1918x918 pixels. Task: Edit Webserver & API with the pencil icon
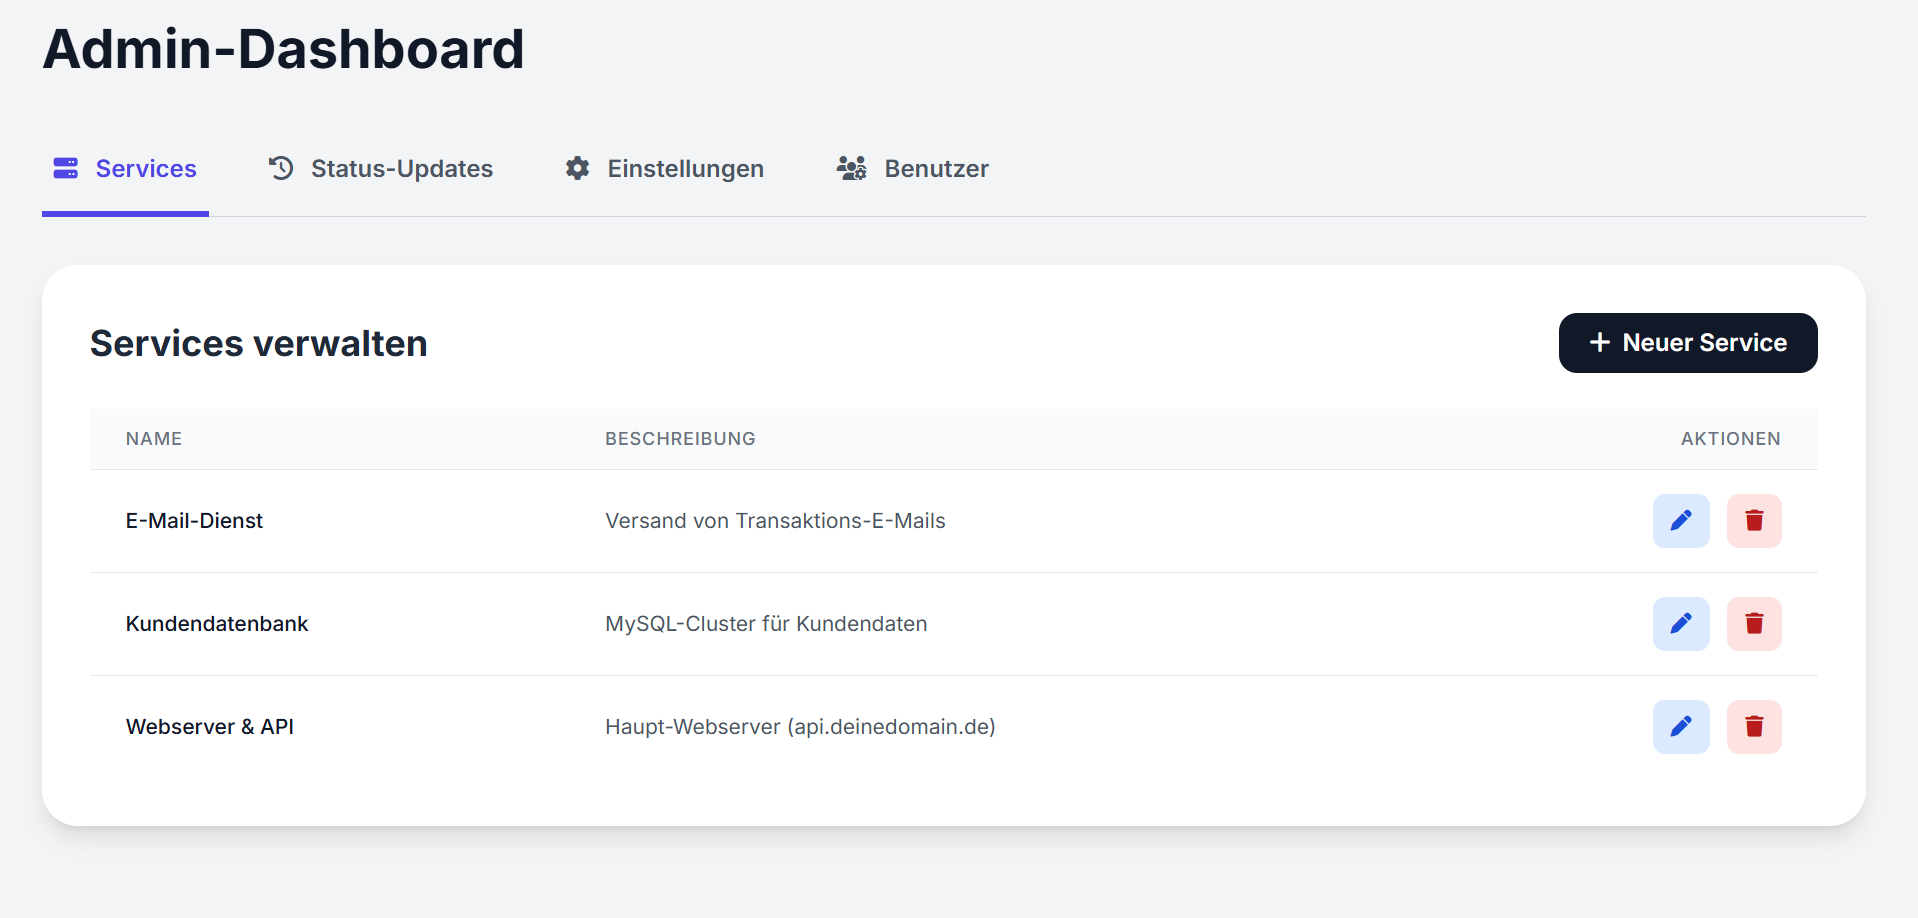pos(1681,726)
